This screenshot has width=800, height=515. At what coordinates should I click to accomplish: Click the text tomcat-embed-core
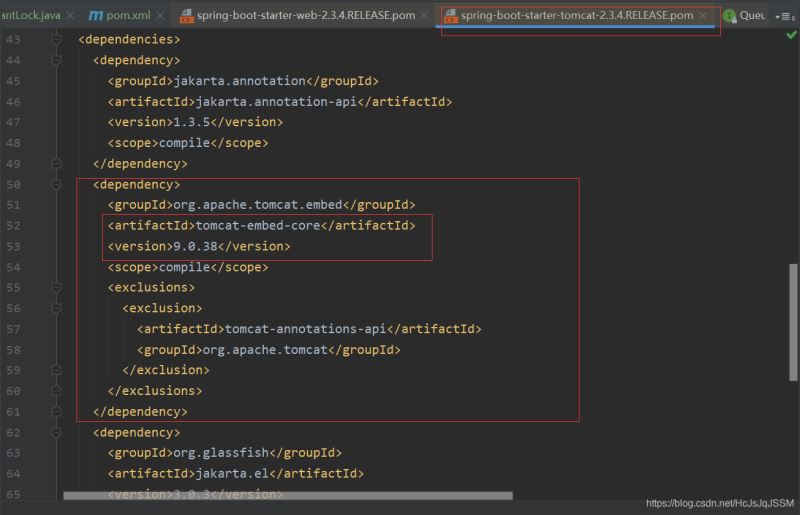coord(258,225)
